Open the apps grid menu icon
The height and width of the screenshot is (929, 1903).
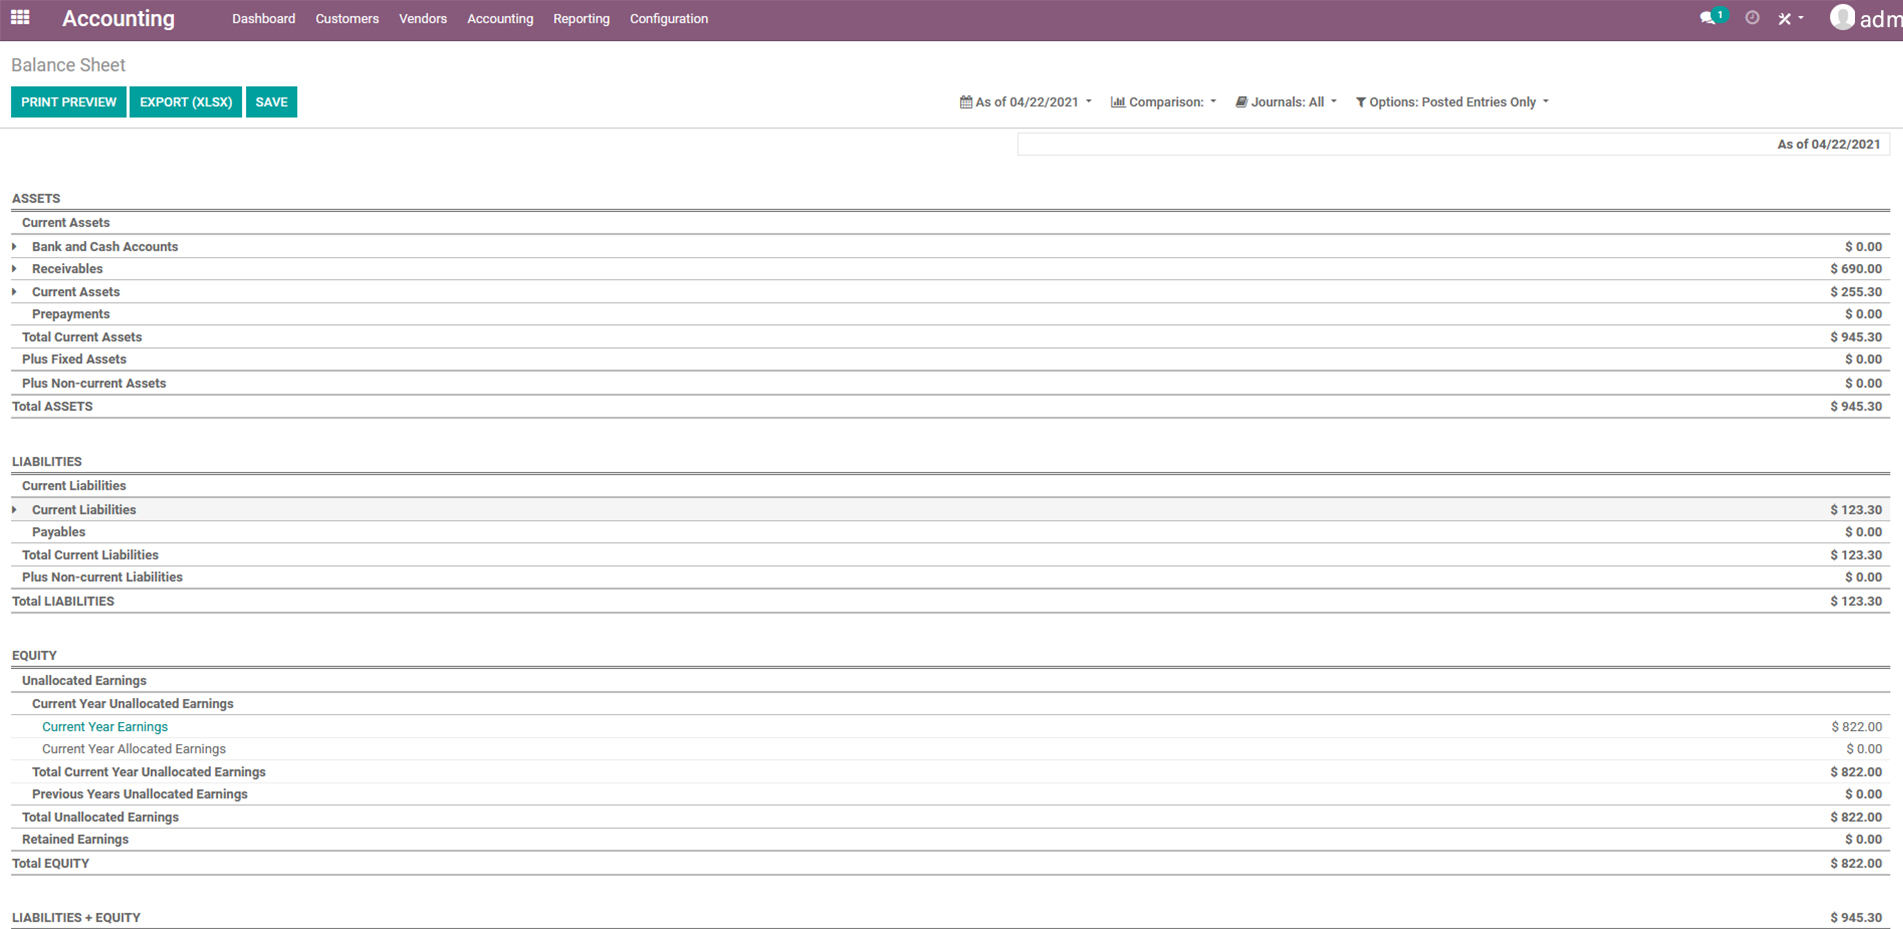[x=20, y=18]
